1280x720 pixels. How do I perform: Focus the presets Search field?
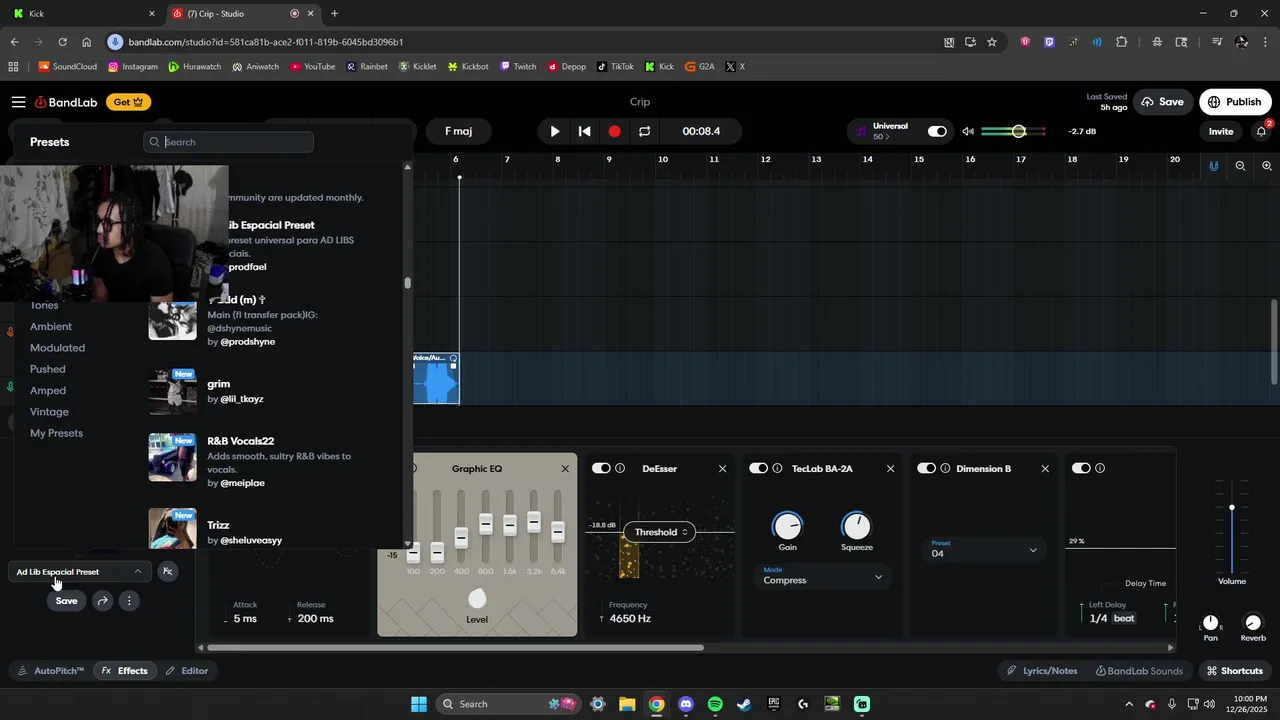(229, 142)
